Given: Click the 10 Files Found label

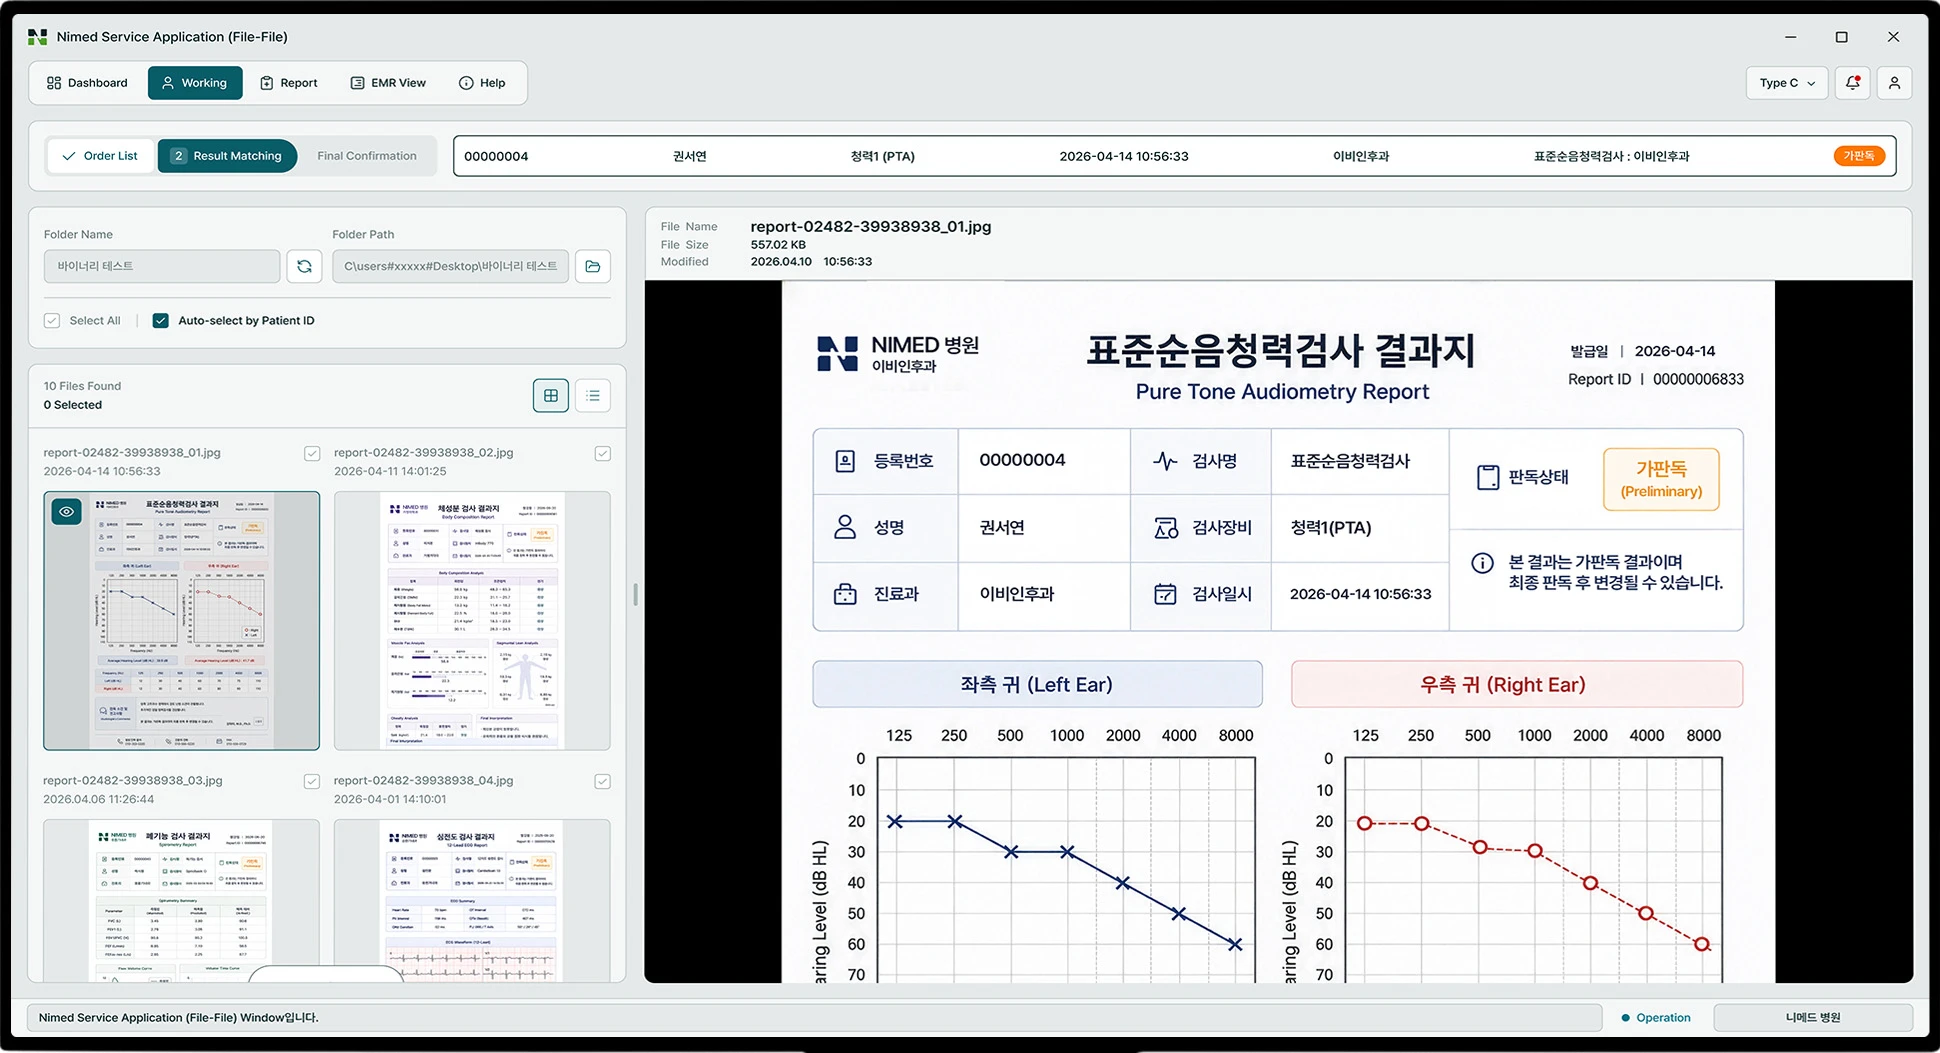Looking at the screenshot, I should pyautogui.click(x=82, y=386).
